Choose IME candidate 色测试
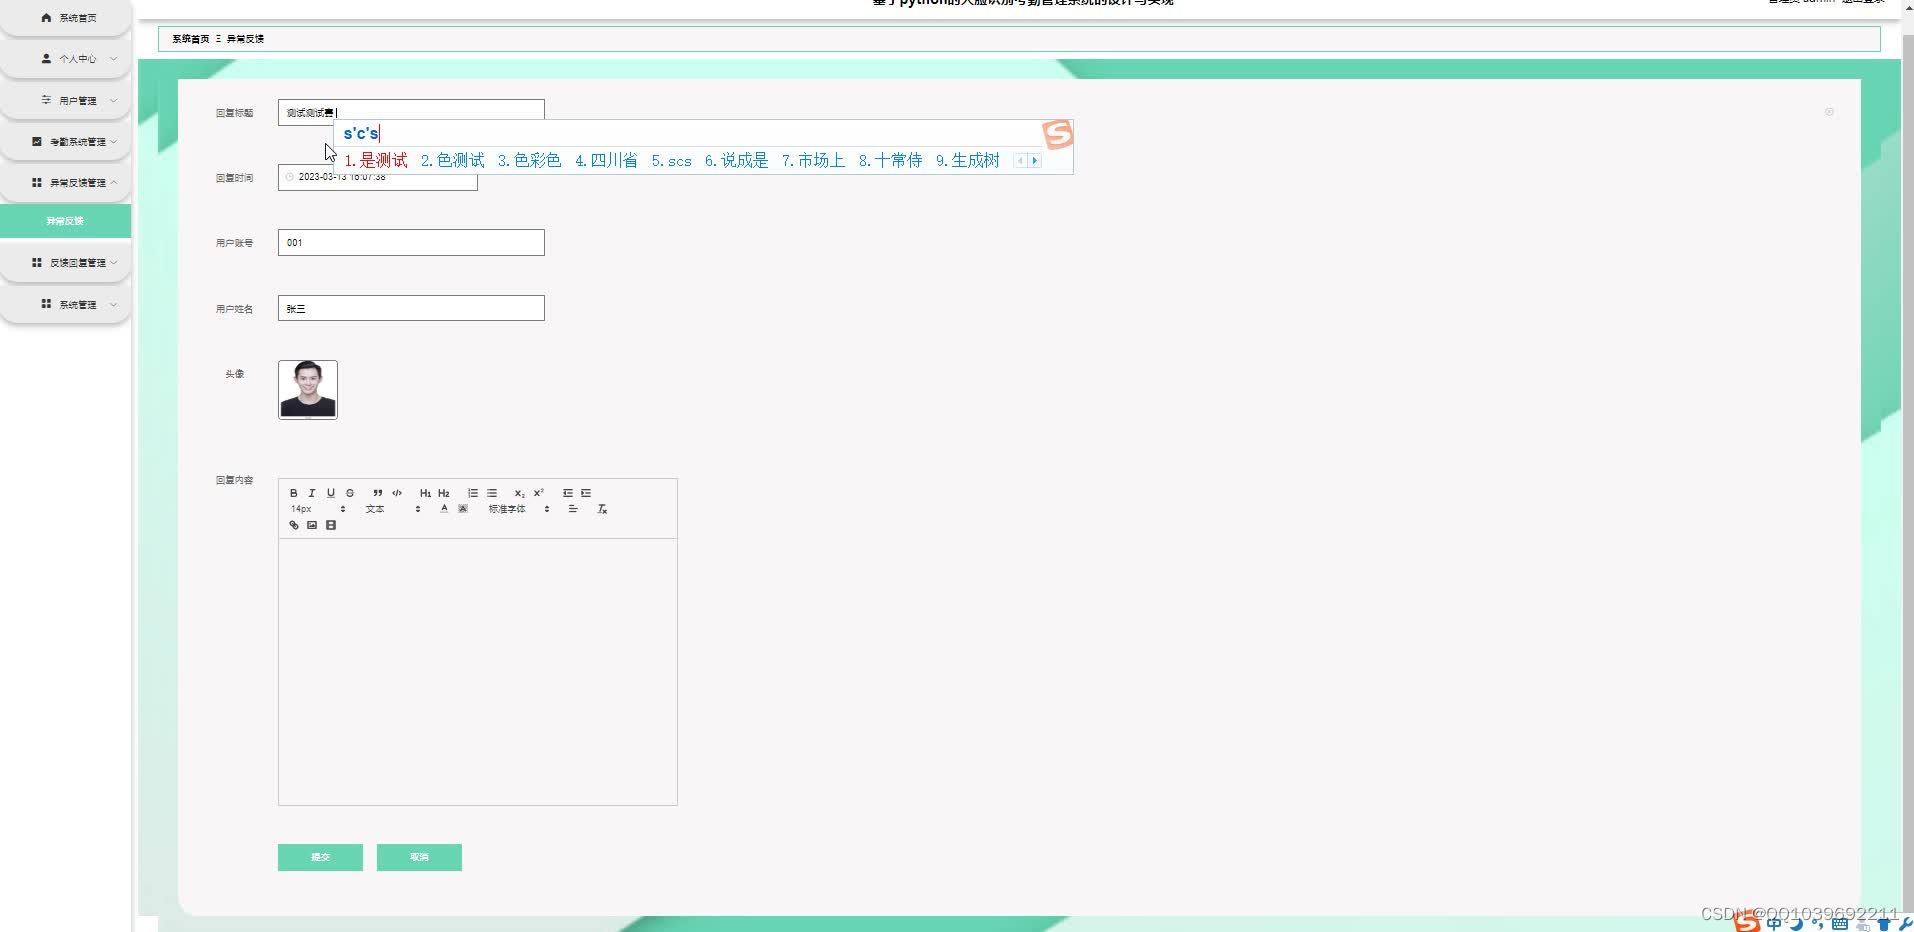This screenshot has width=1914, height=932. pos(453,161)
